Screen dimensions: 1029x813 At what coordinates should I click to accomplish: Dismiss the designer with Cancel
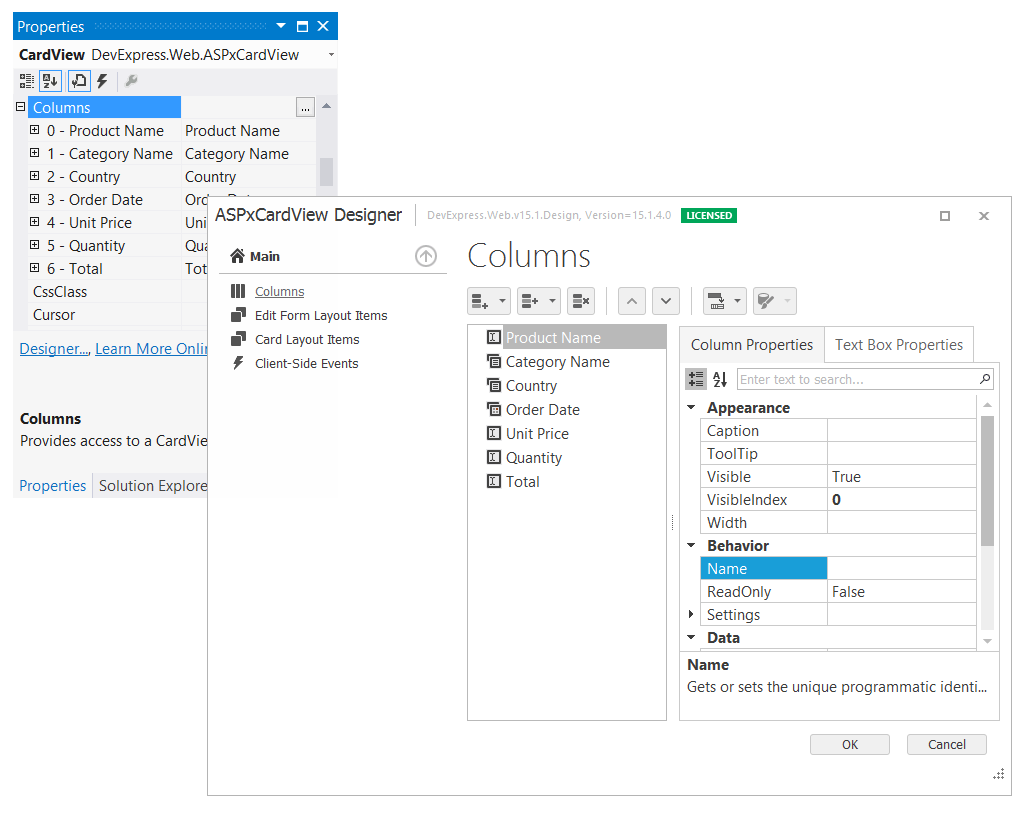[x=946, y=745]
